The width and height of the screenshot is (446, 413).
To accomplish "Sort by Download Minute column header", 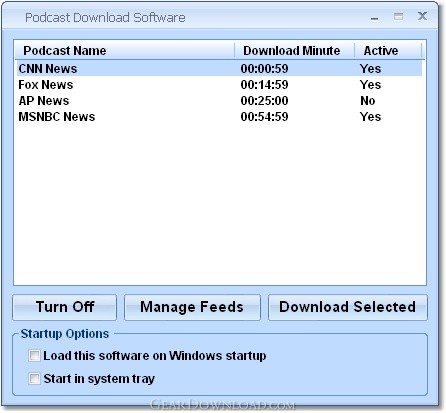I will (x=294, y=51).
